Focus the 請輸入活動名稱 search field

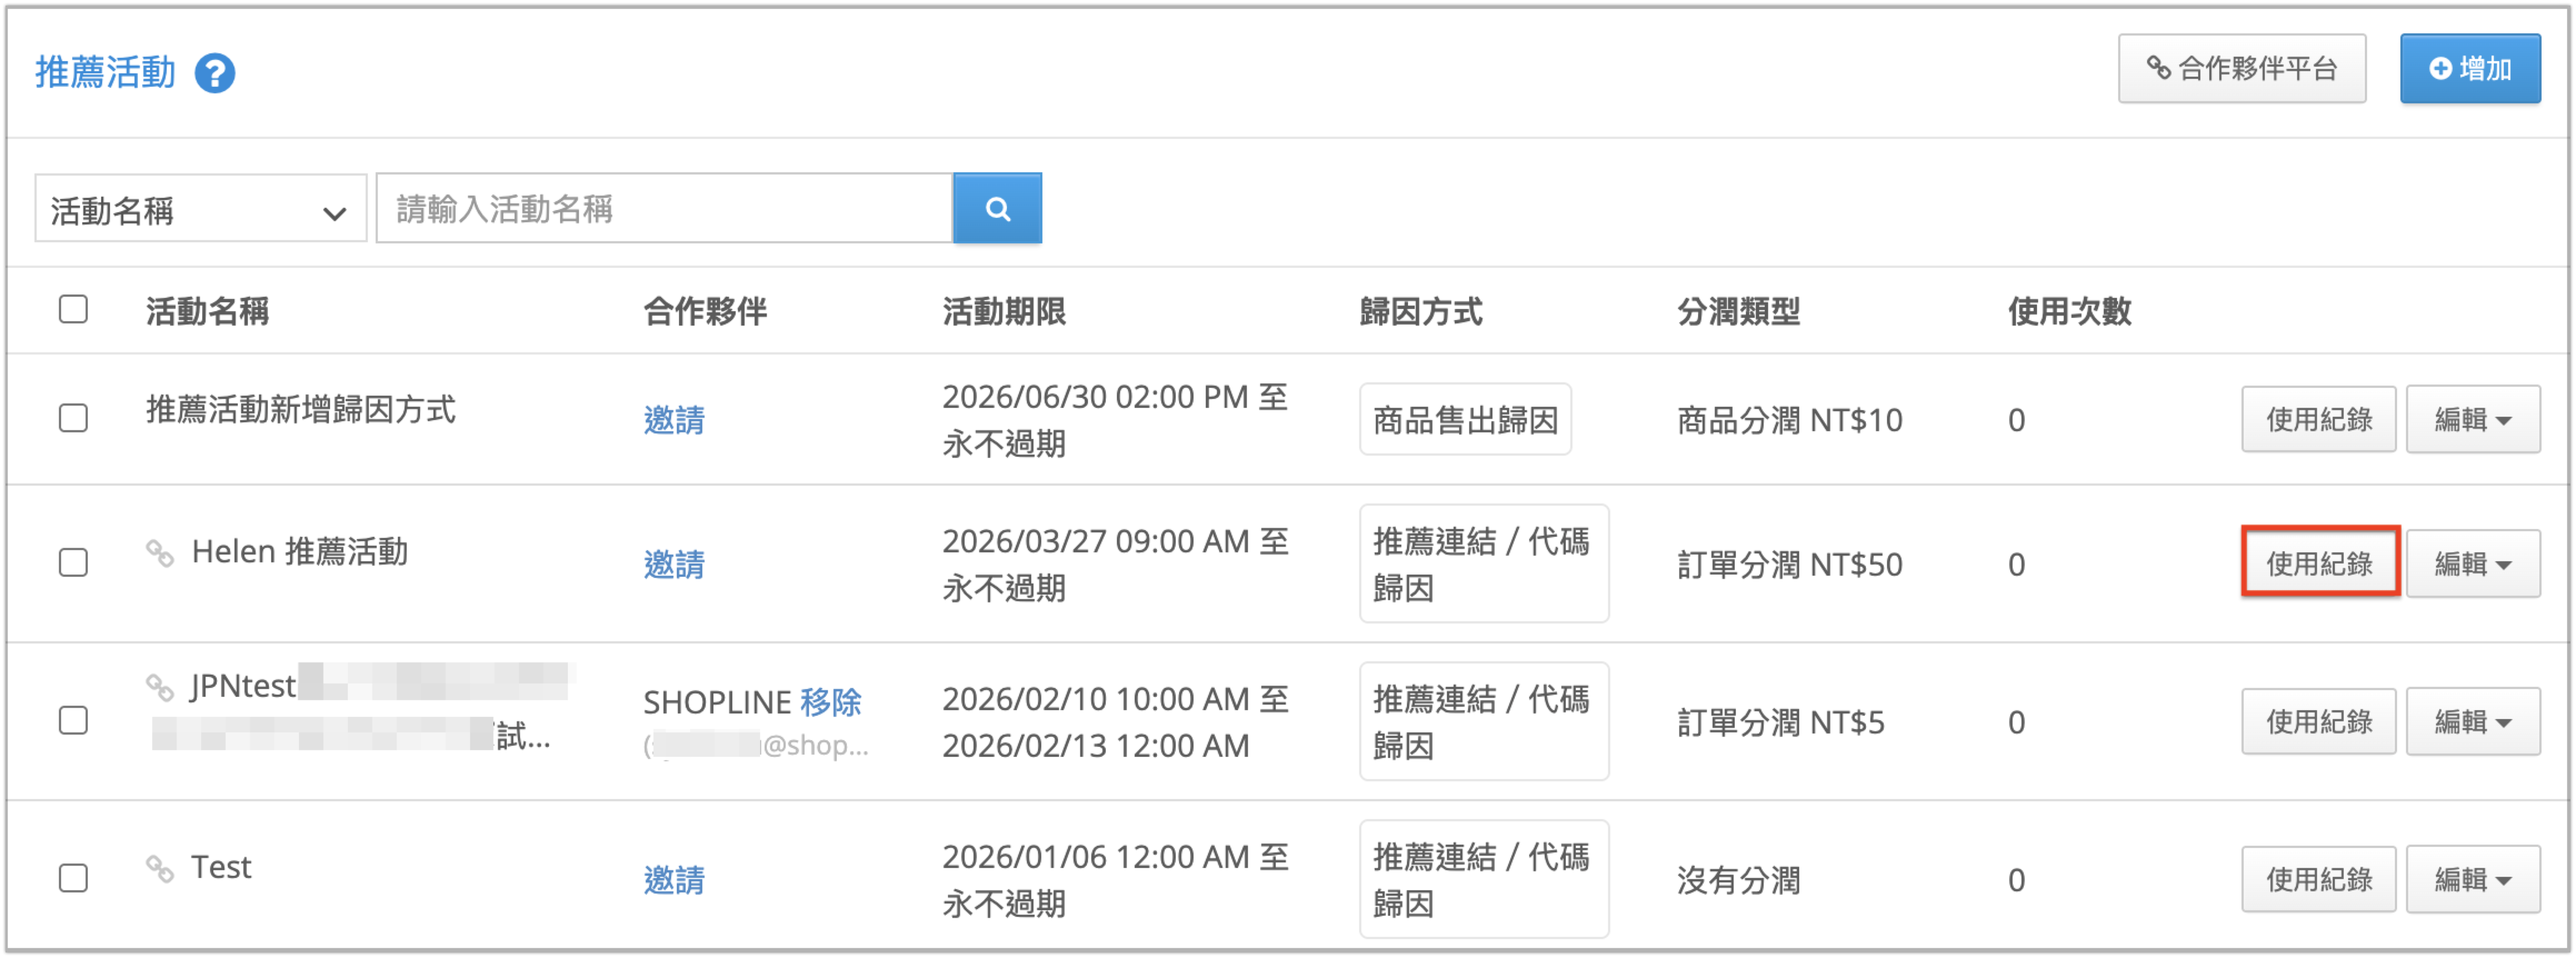click(664, 208)
